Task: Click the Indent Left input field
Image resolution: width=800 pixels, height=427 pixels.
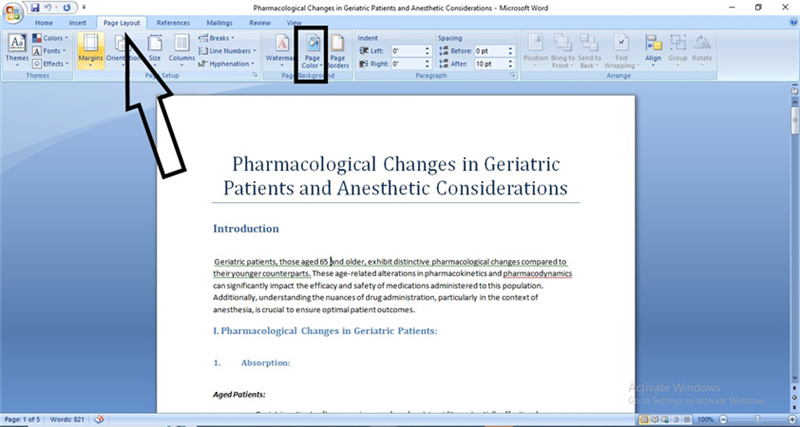Action: pos(407,51)
